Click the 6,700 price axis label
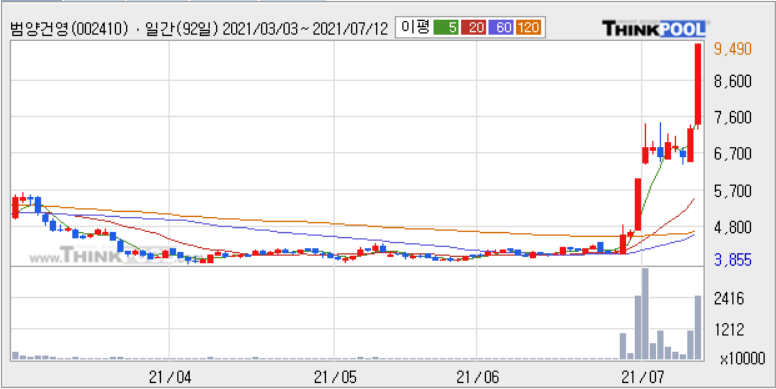776x389 pixels. (733, 154)
